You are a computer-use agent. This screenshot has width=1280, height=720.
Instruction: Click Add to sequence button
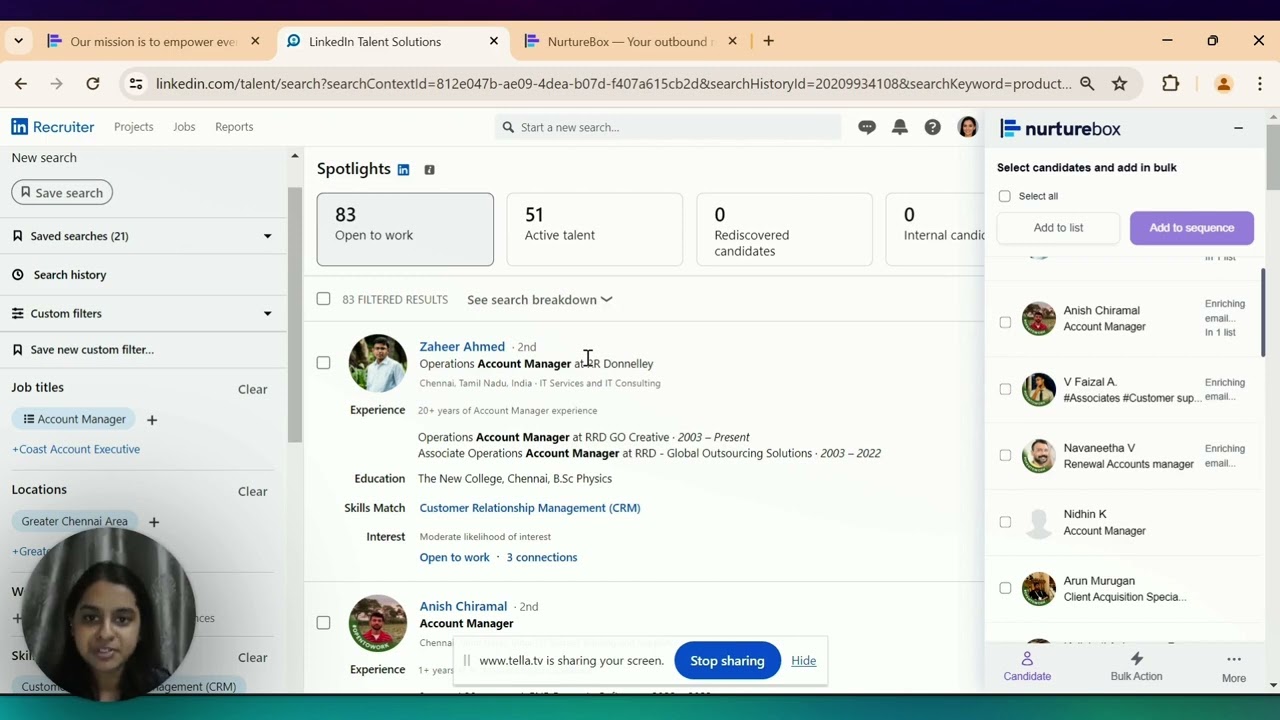click(1191, 228)
